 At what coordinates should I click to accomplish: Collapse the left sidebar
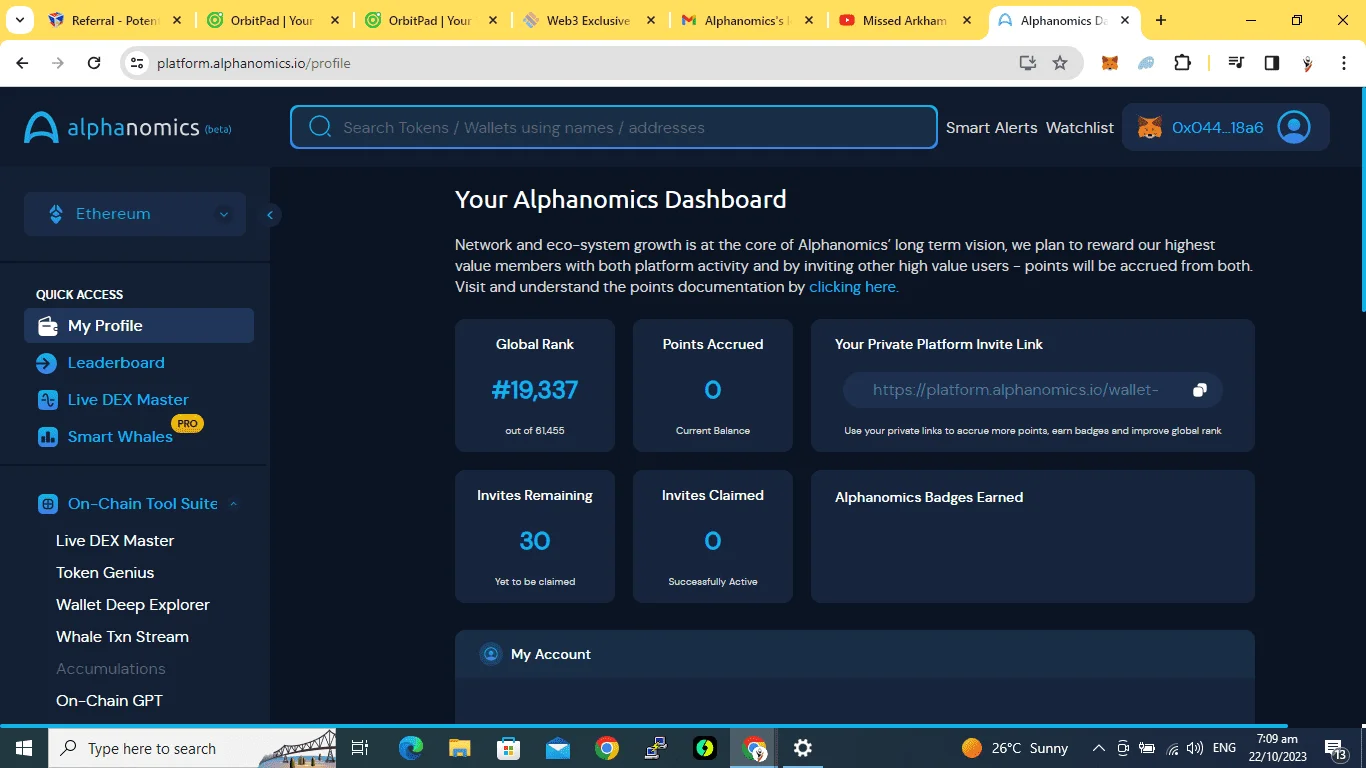(x=270, y=214)
